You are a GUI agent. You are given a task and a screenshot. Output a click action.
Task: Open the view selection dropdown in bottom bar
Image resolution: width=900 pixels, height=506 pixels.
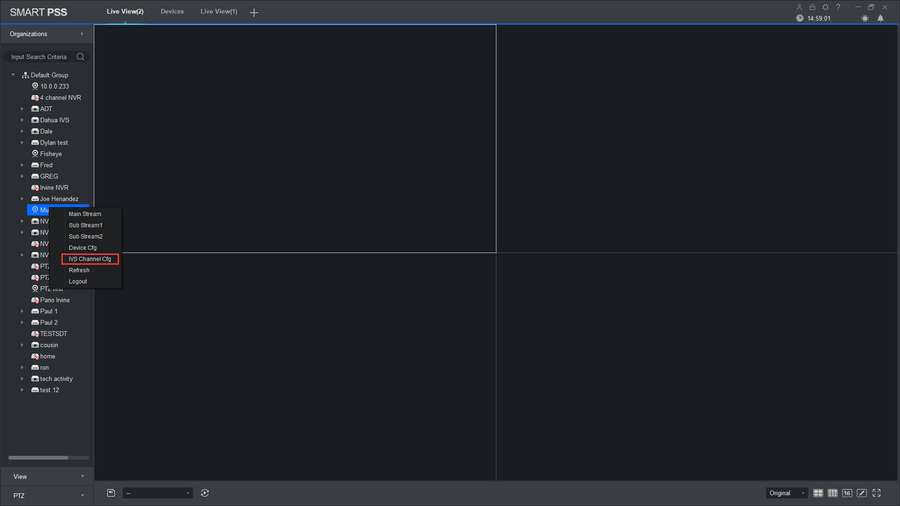pyautogui.click(x=157, y=493)
